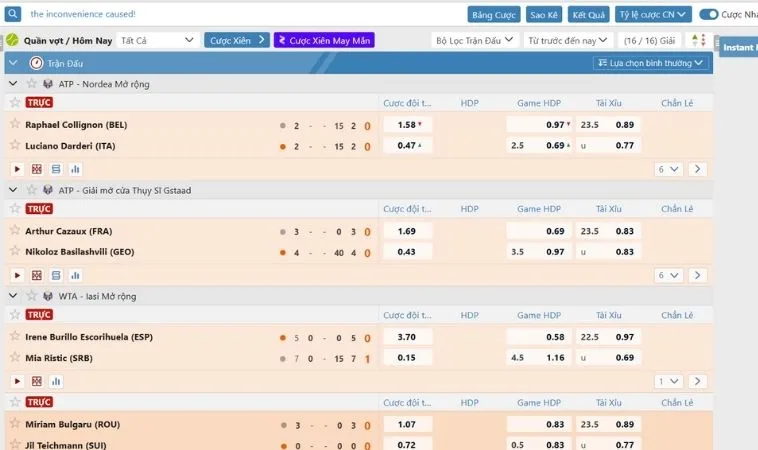The height and width of the screenshot is (450, 758).
Task: Star the Raphael Collignon (BEL) row
Action: pyautogui.click(x=15, y=124)
